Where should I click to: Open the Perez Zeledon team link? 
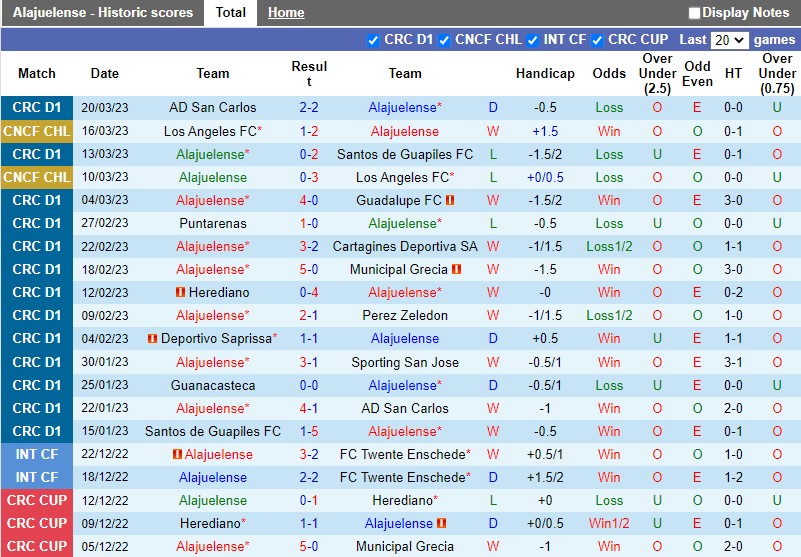click(405, 315)
